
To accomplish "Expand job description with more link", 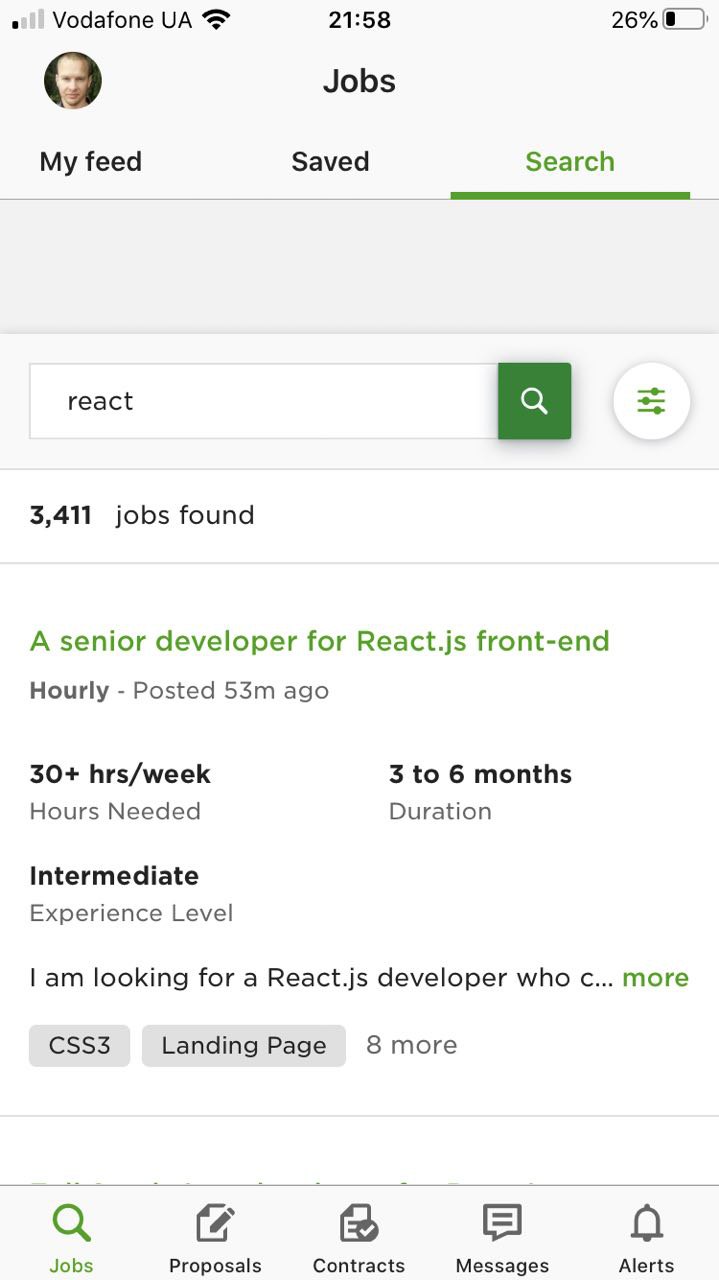I will 655,978.
